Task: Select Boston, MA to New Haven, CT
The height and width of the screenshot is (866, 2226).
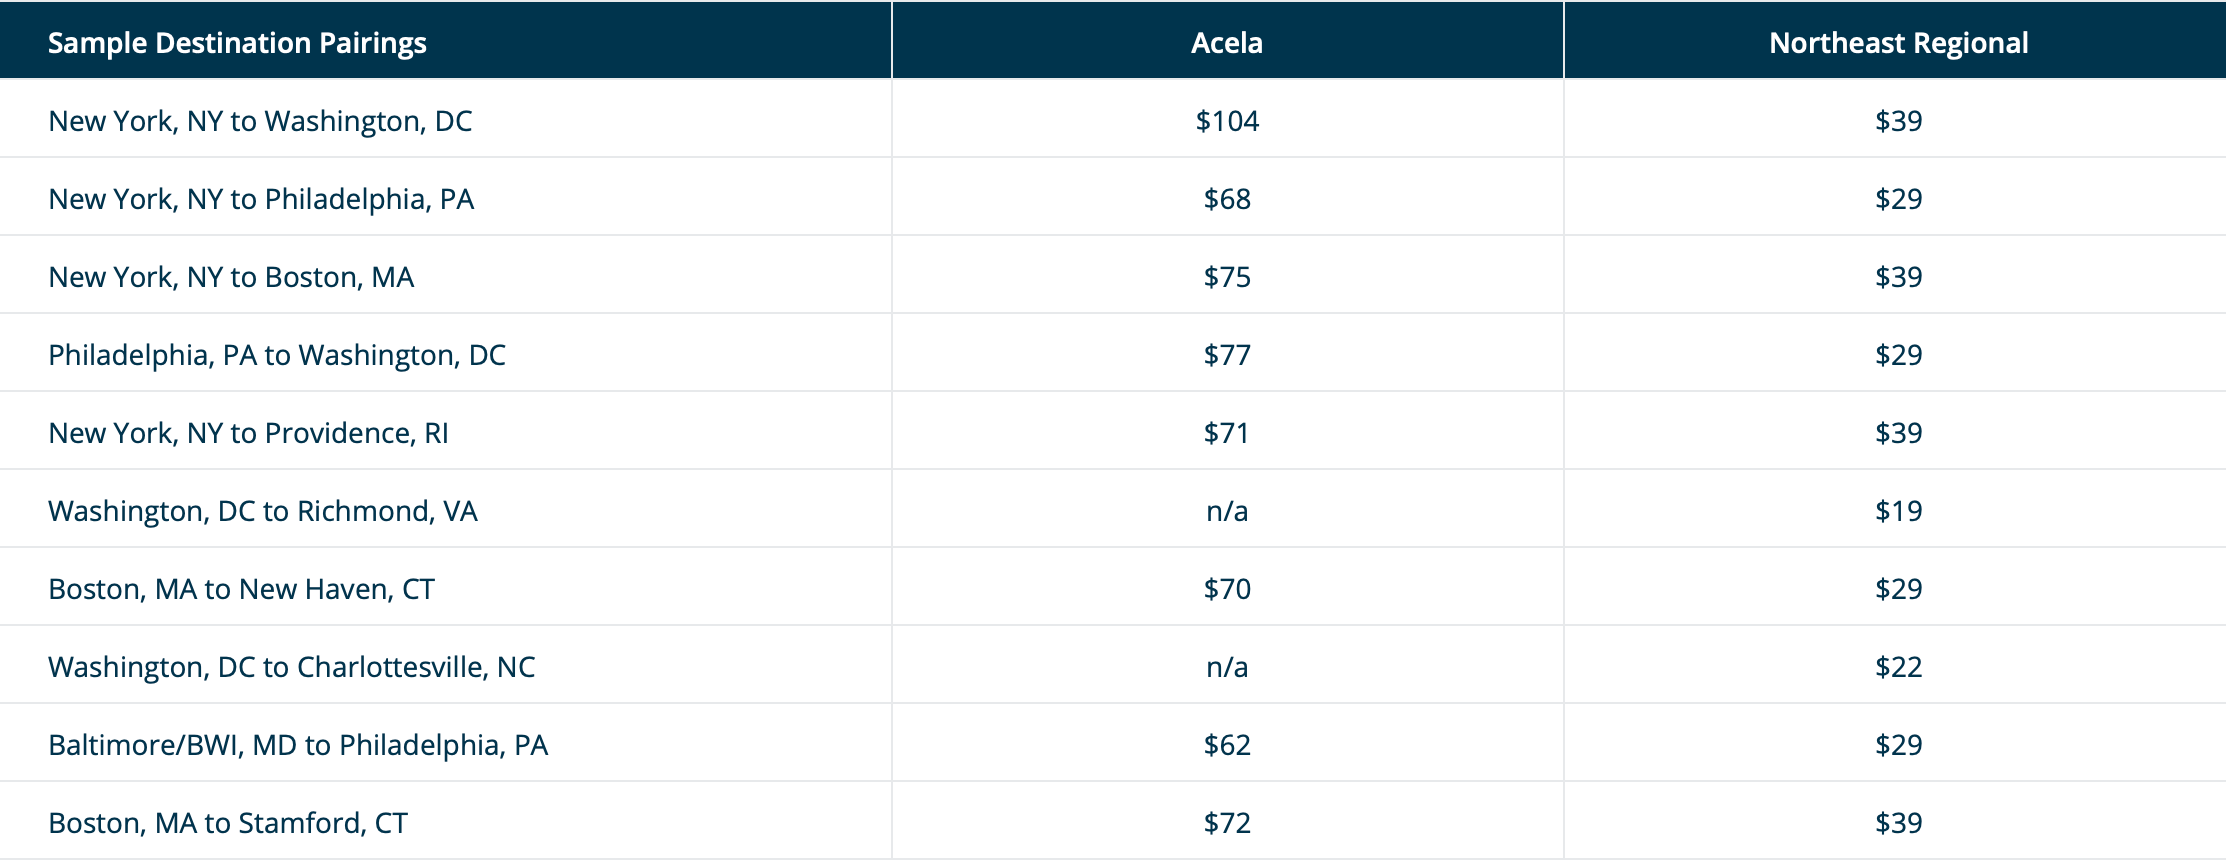Action: (241, 589)
